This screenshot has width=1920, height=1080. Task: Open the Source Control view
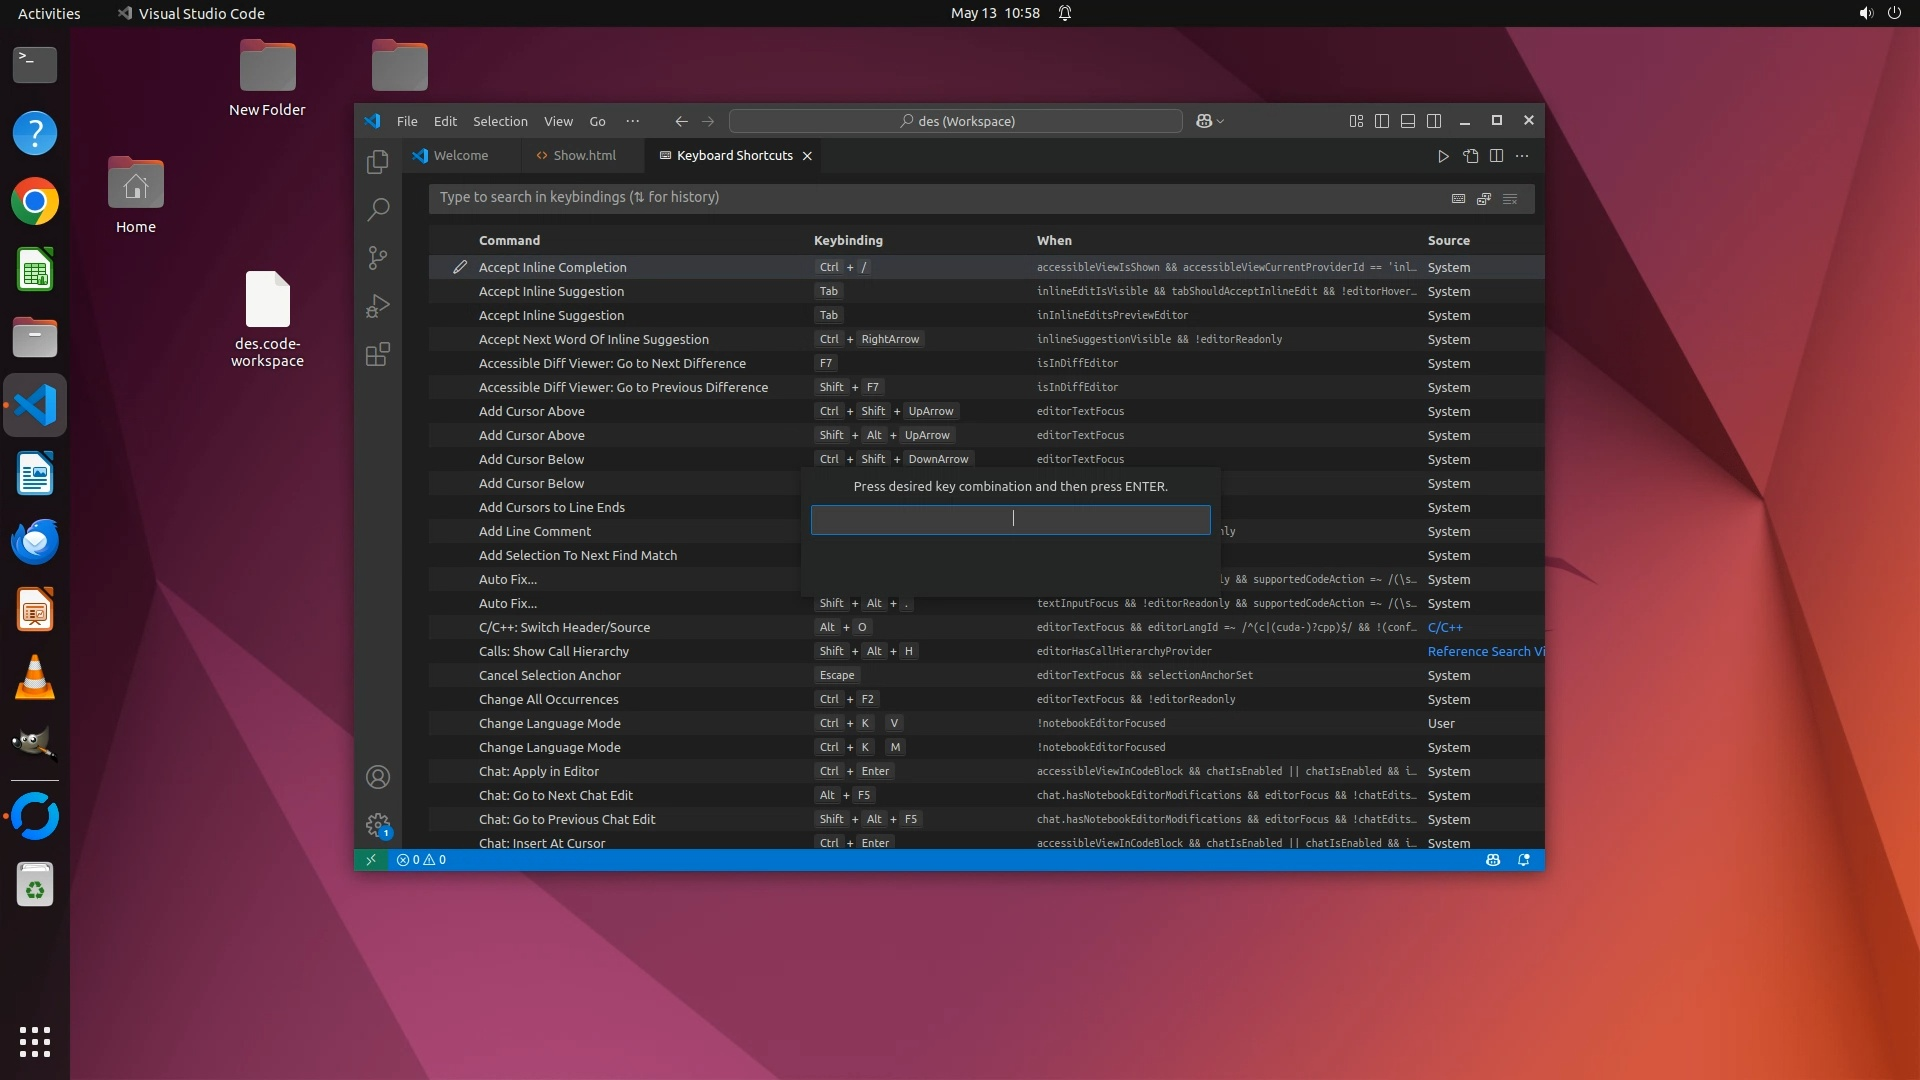tap(377, 258)
